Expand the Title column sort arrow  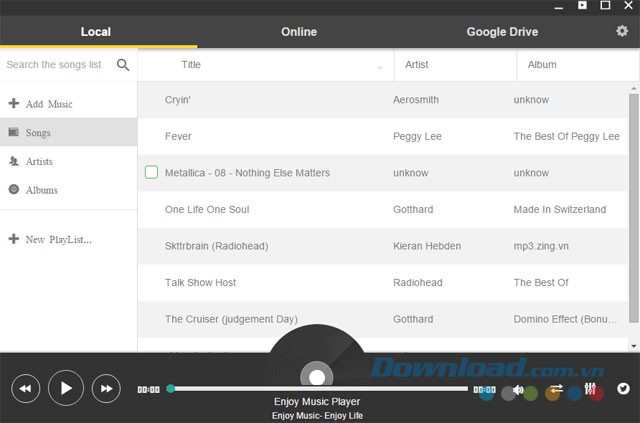tap(380, 68)
